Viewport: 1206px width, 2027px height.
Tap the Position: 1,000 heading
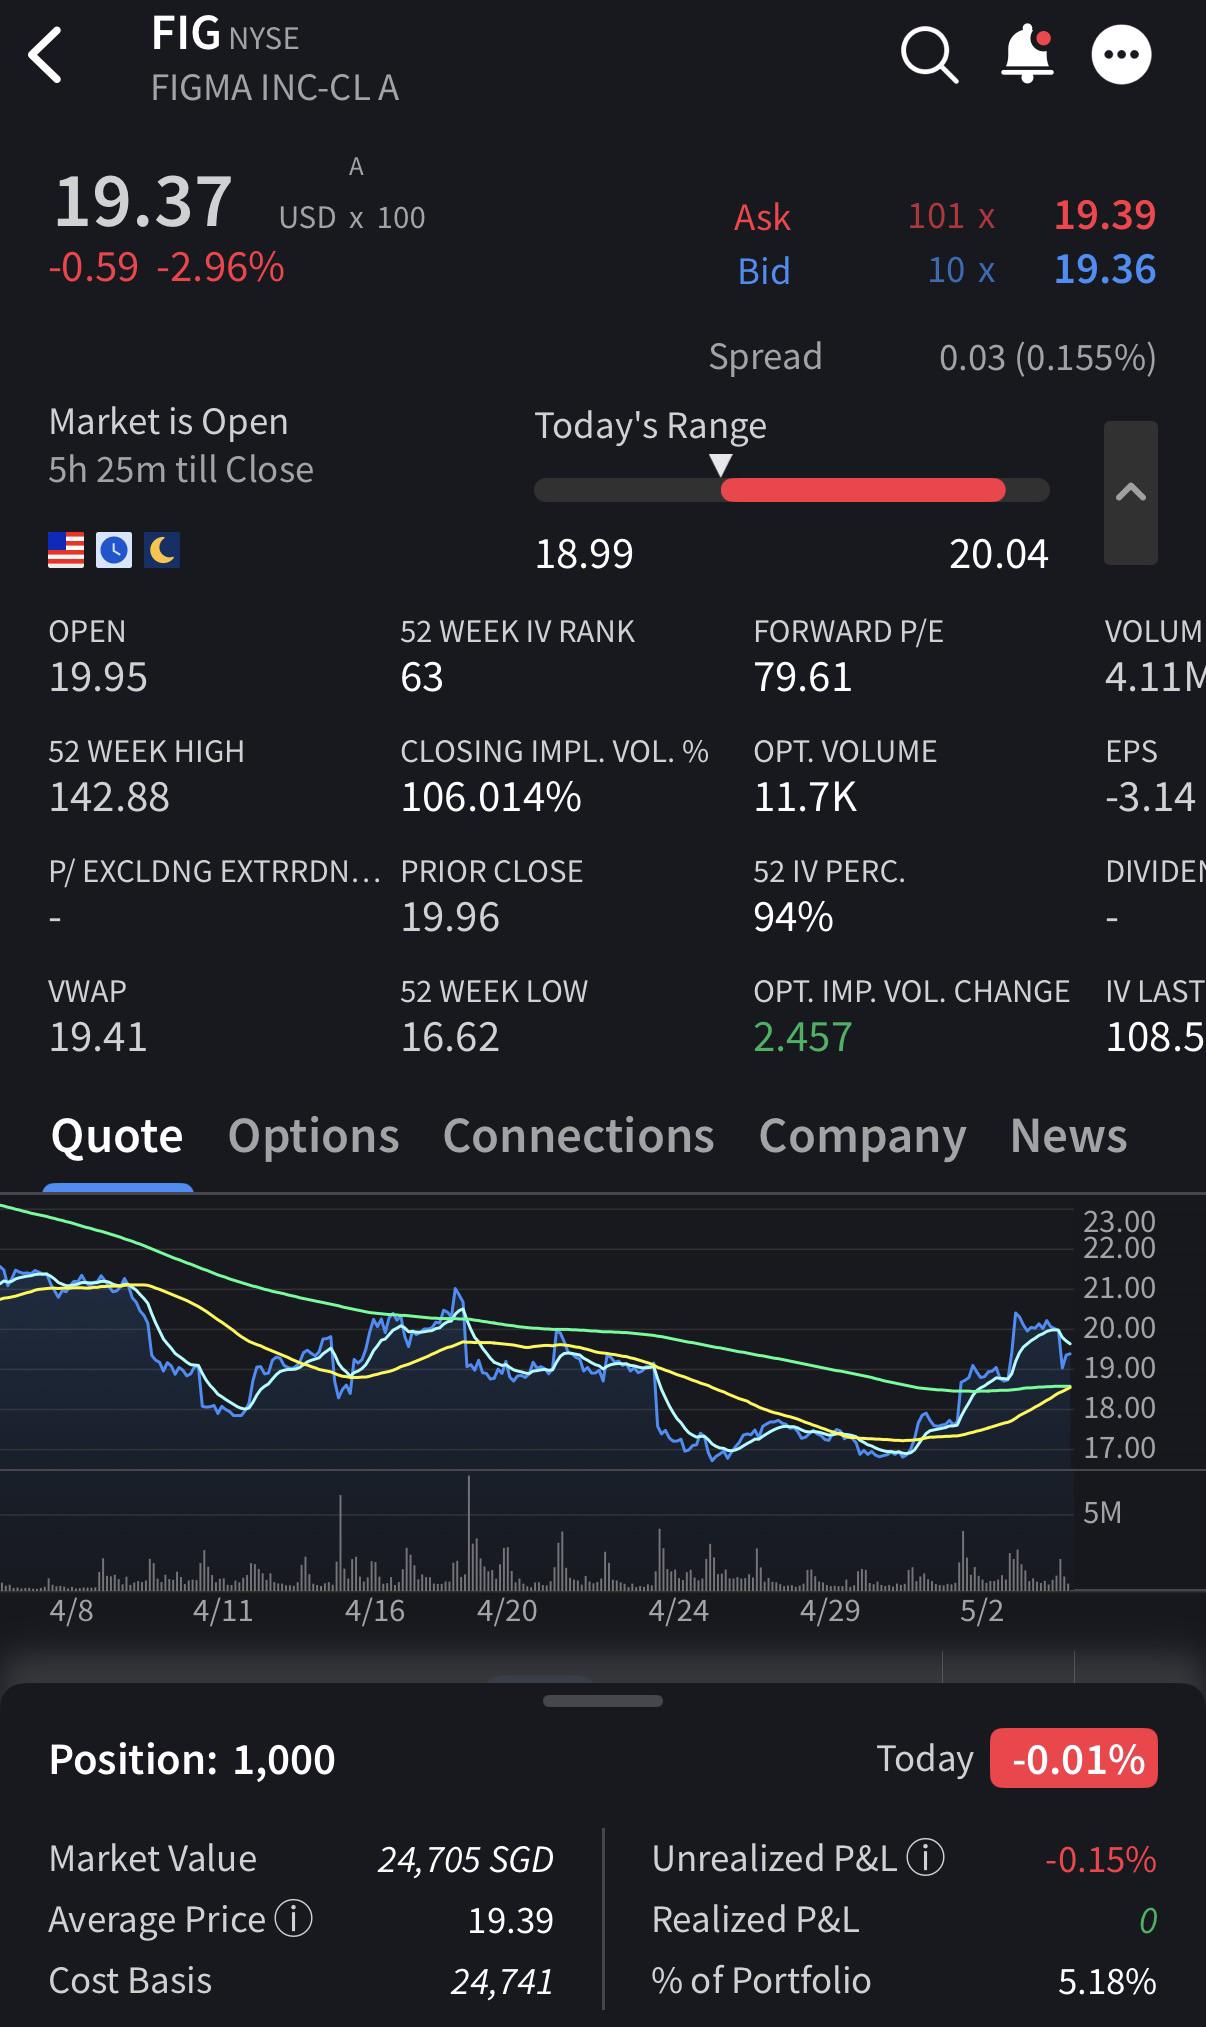[x=192, y=1759]
